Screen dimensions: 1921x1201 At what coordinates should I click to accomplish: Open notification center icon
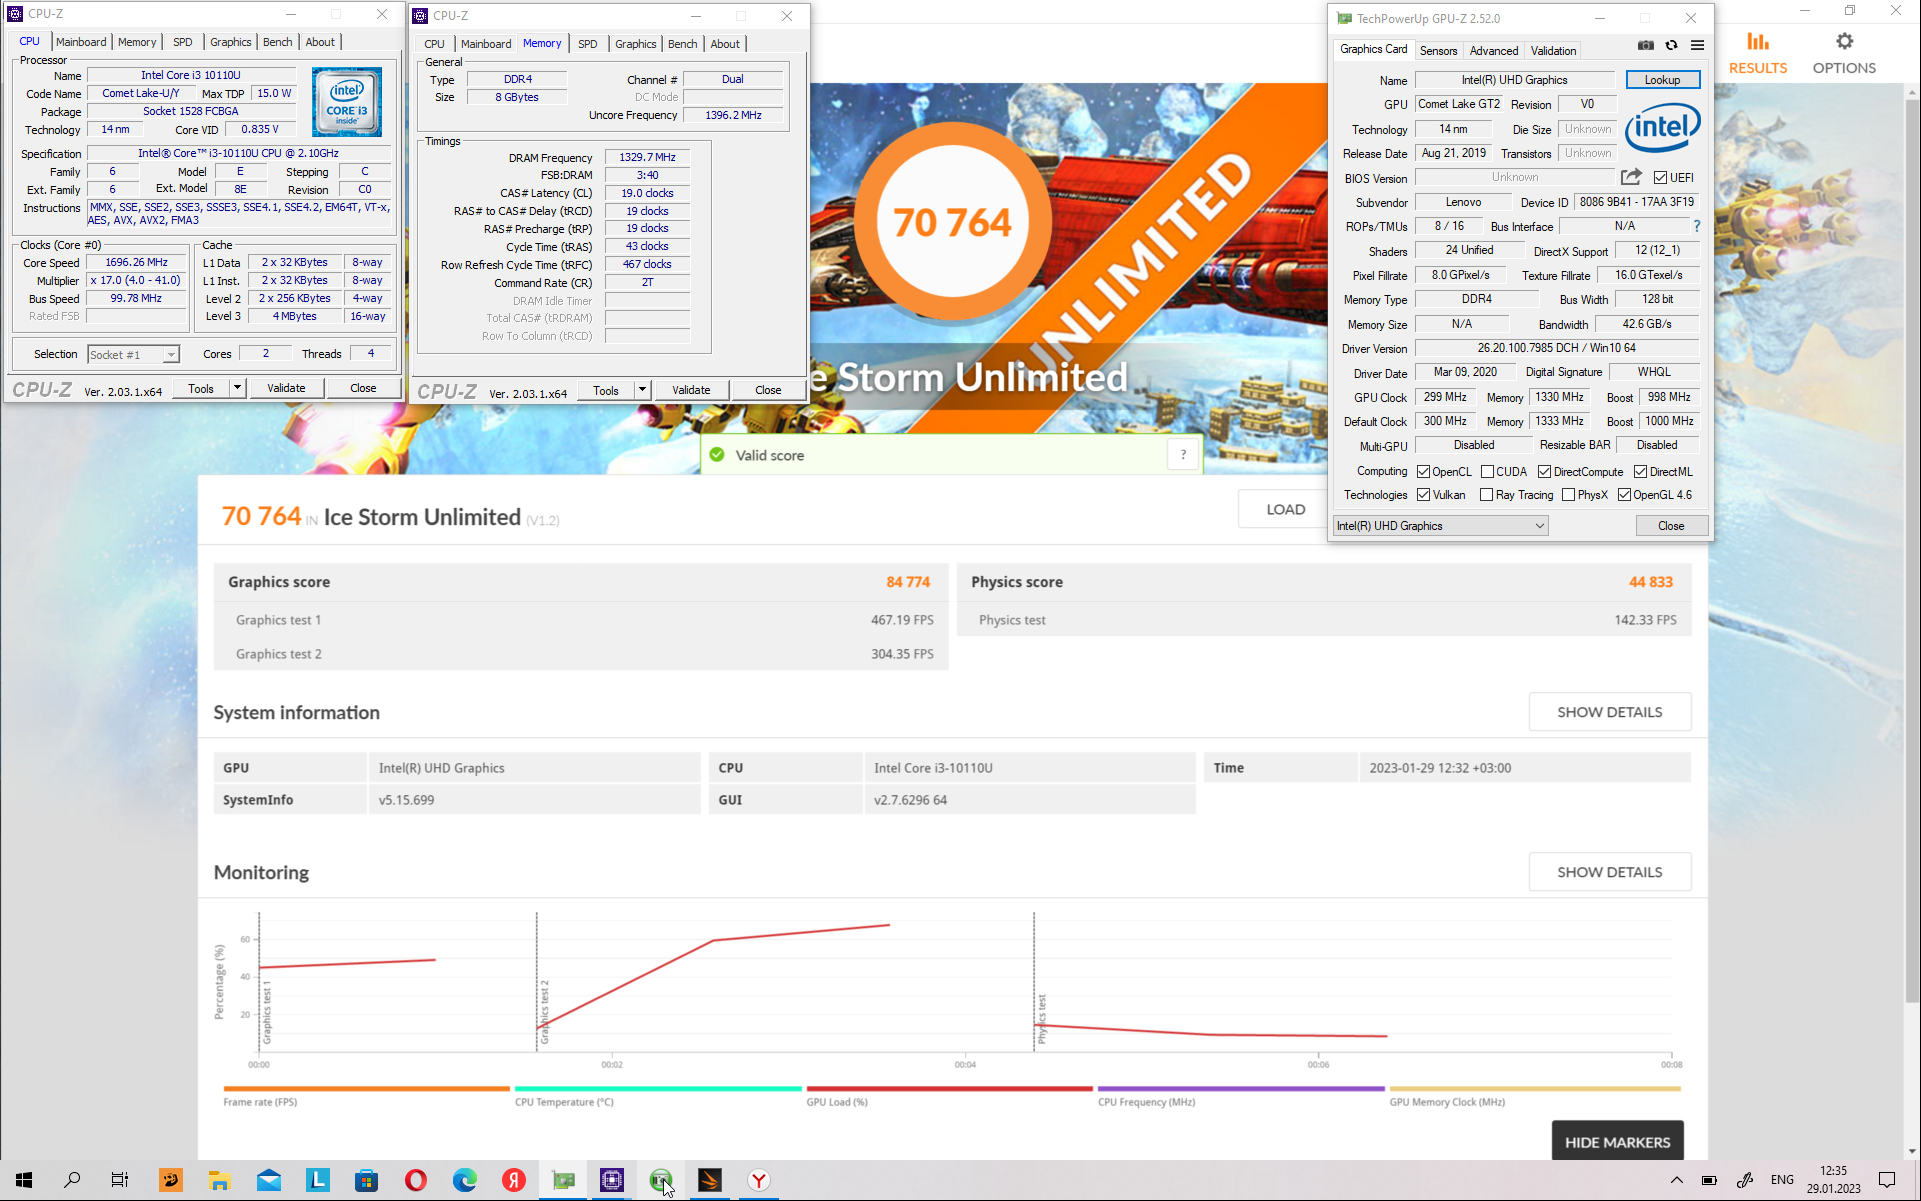point(1887,1180)
